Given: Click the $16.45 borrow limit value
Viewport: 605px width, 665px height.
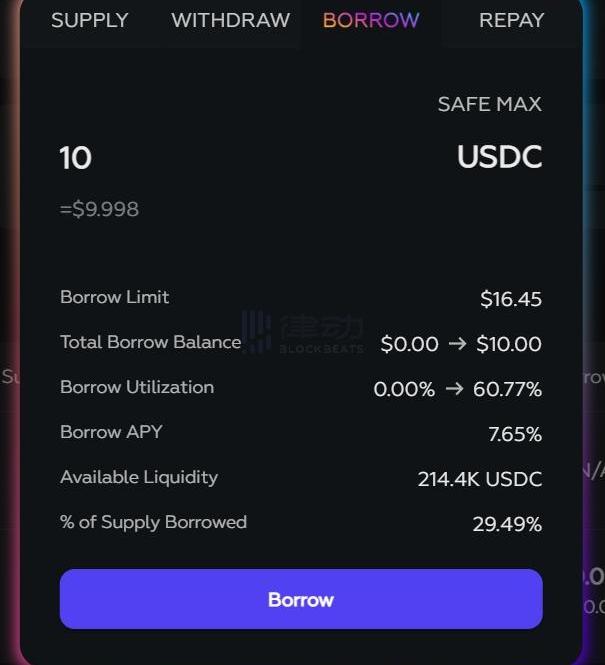Looking at the screenshot, I should tap(510, 299).
